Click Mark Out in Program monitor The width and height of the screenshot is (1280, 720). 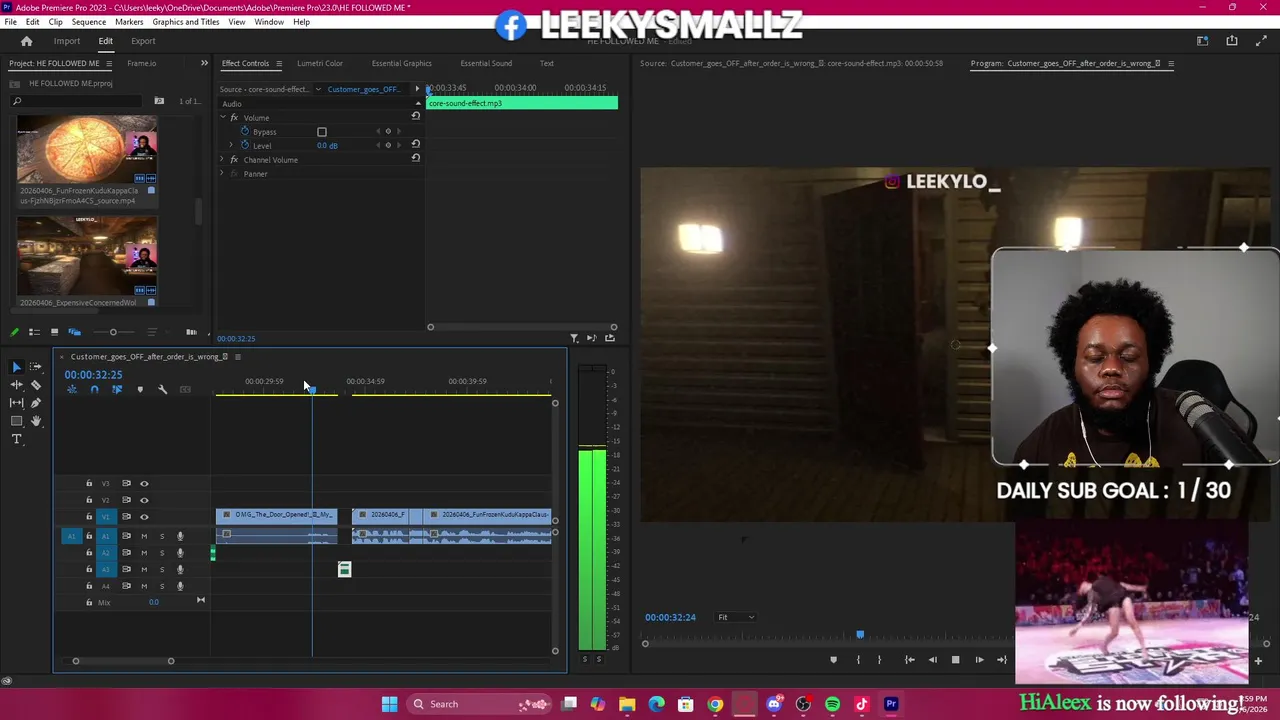tap(879, 660)
